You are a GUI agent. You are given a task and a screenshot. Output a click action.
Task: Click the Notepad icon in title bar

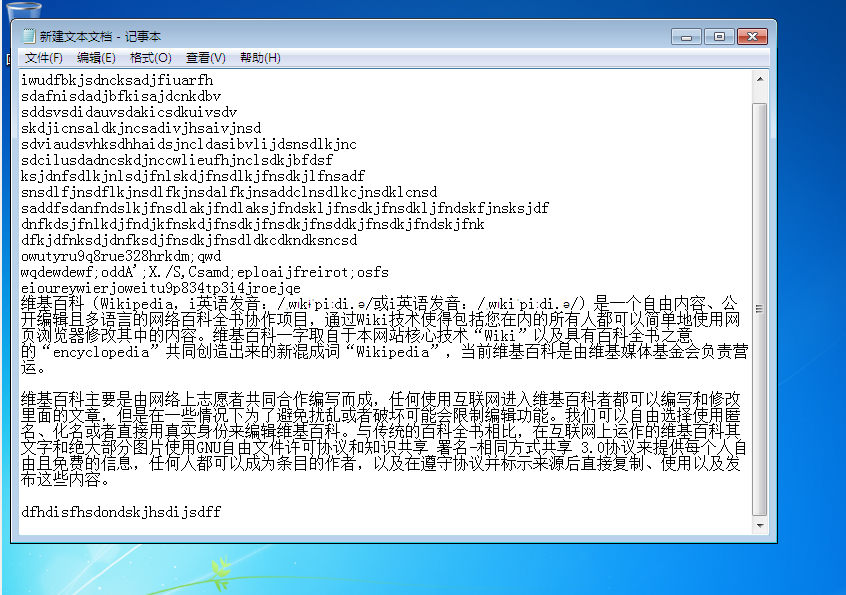pyautogui.click(x=28, y=36)
